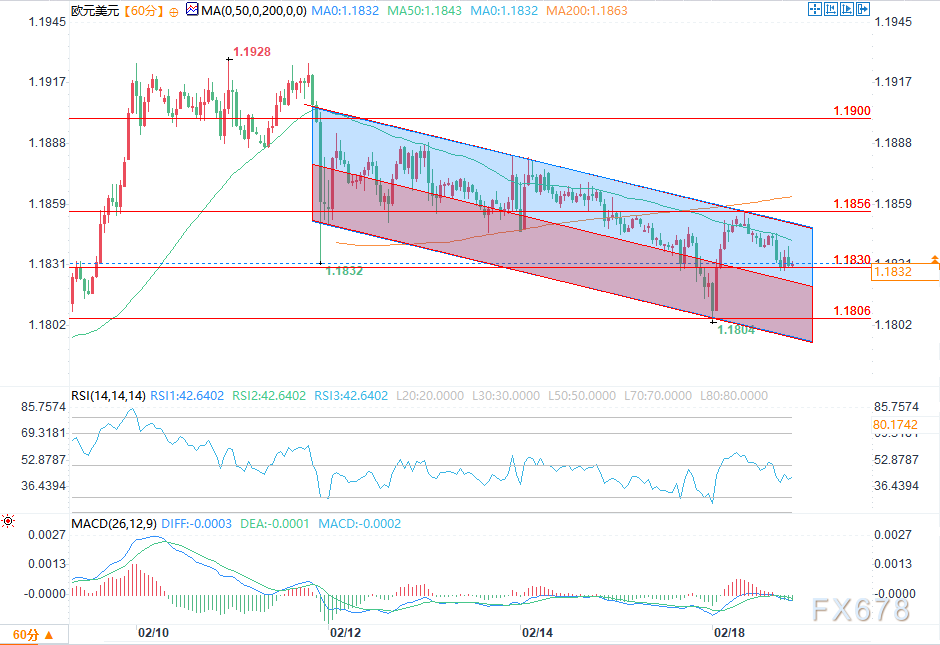Click the 1.1928 high price marker
The height and width of the screenshot is (645, 940).
(x=251, y=51)
